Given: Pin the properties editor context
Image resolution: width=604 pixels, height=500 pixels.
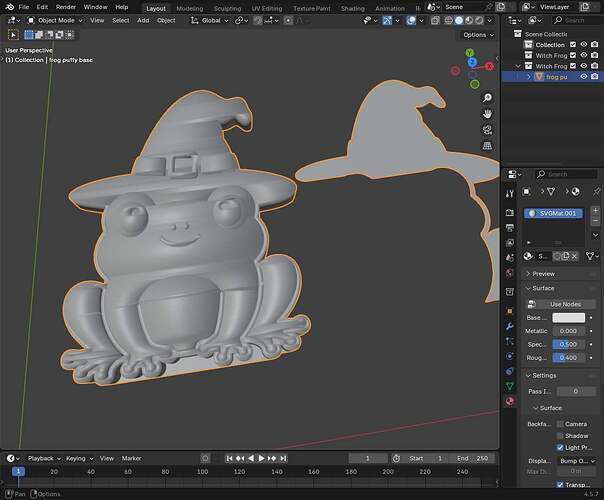Looking at the screenshot, I should (596, 191).
